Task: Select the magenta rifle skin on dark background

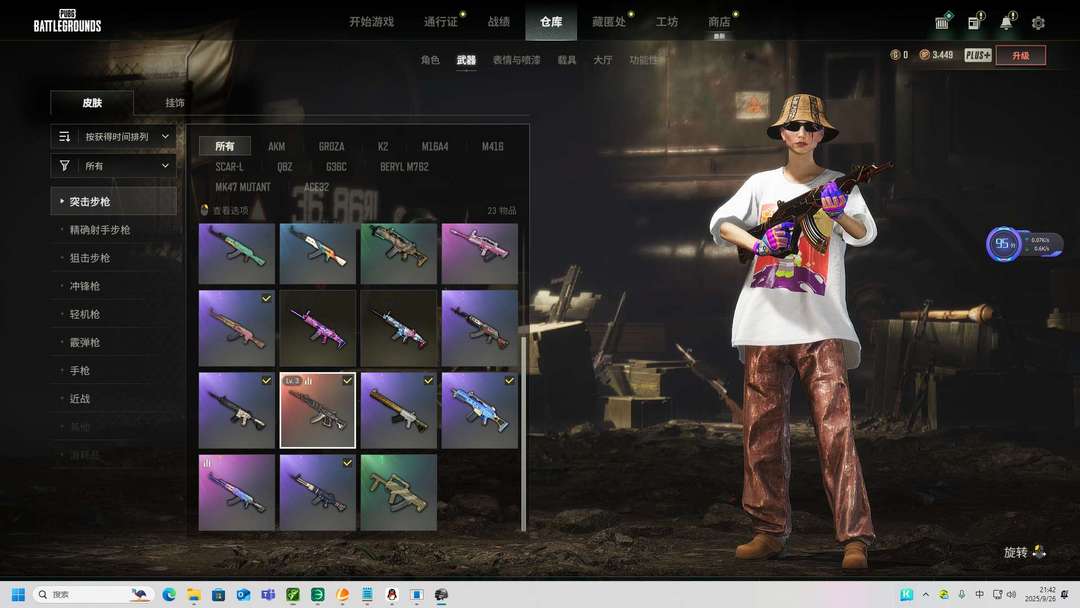Action: point(318,328)
